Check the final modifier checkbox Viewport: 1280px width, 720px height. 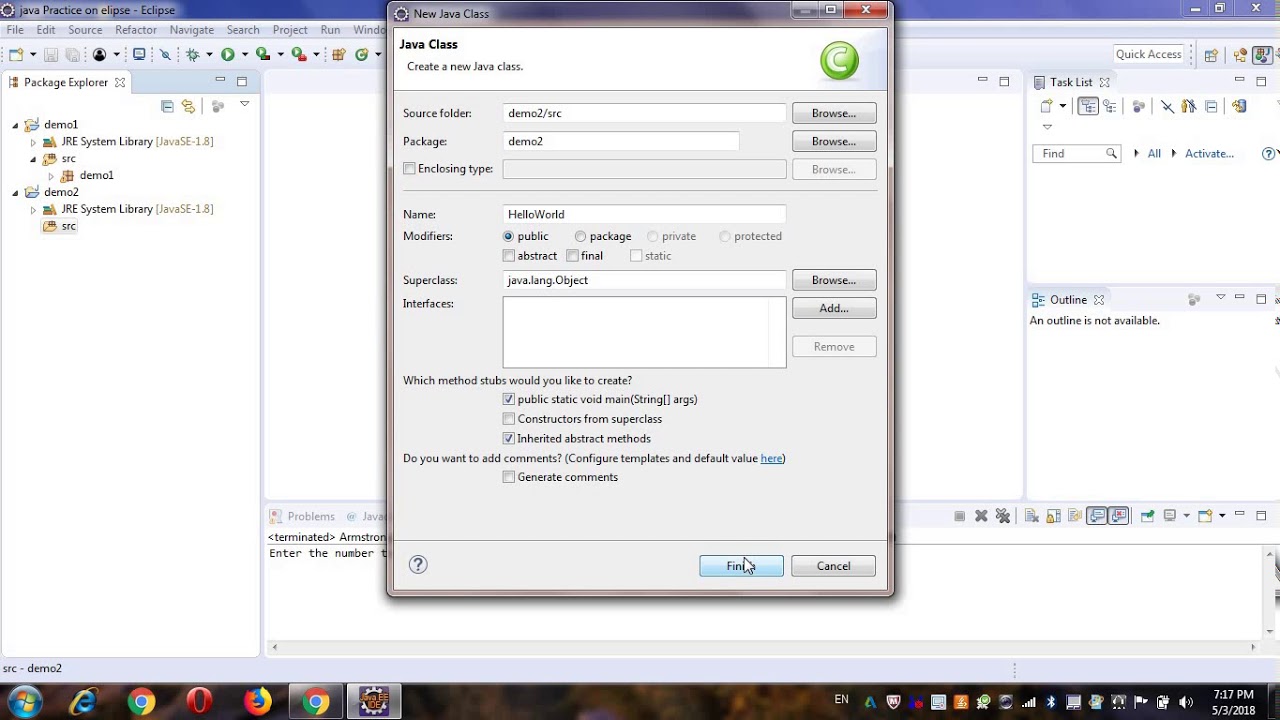[x=572, y=256]
